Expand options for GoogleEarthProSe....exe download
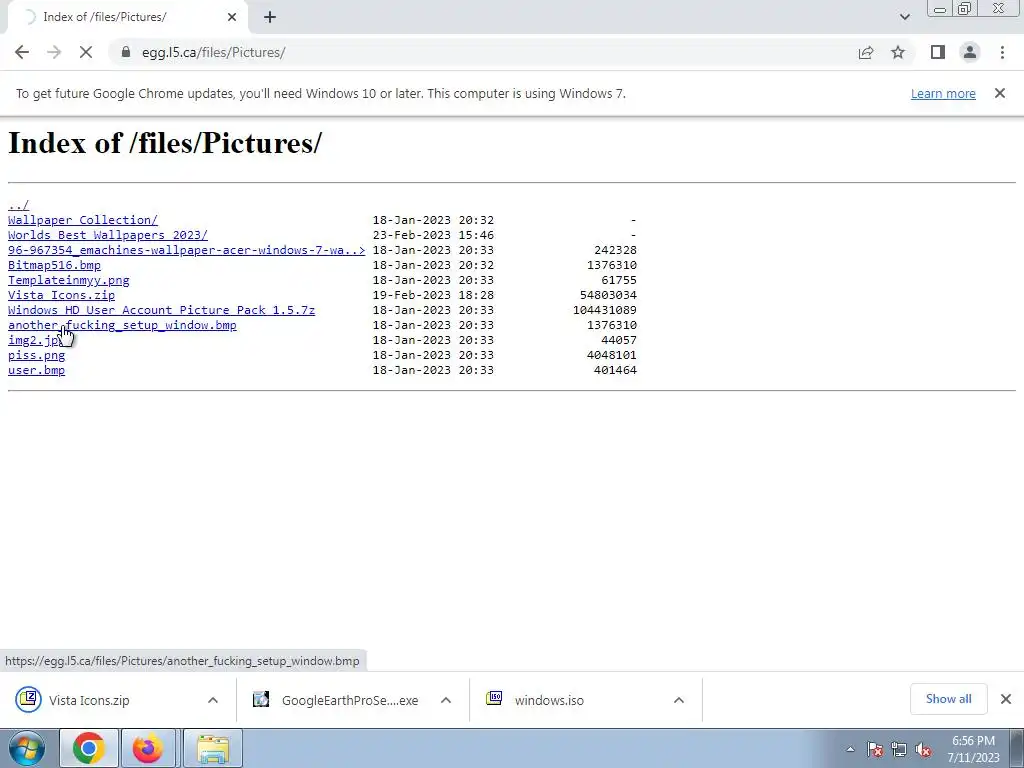 click(x=446, y=700)
